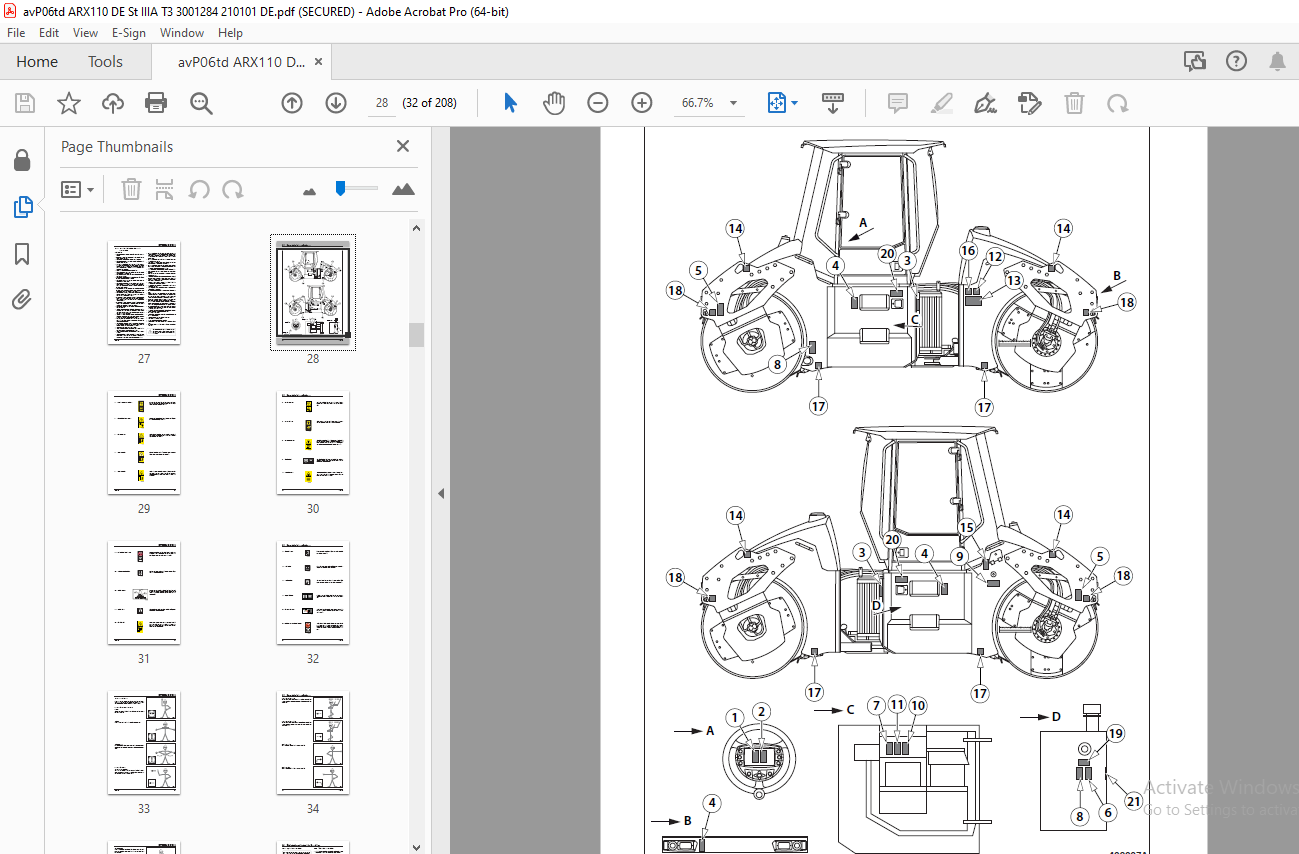
Task: Select the page 32 thumbnail
Action: [x=313, y=593]
